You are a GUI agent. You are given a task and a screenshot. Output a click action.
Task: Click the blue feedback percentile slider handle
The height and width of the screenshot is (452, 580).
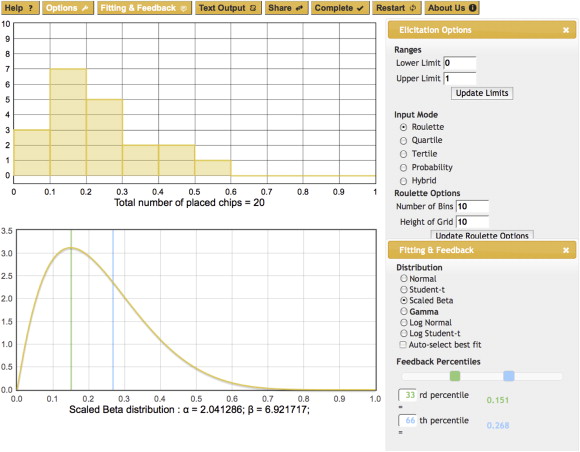tap(509, 376)
